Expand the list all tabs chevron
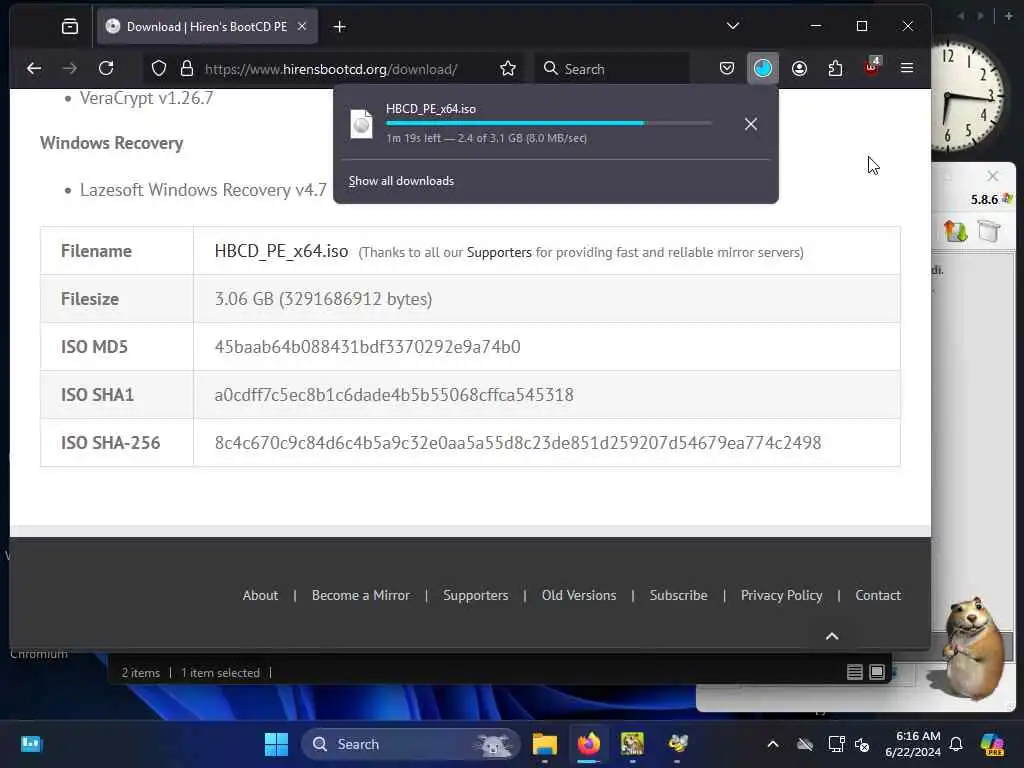This screenshot has width=1024, height=768. 733,26
